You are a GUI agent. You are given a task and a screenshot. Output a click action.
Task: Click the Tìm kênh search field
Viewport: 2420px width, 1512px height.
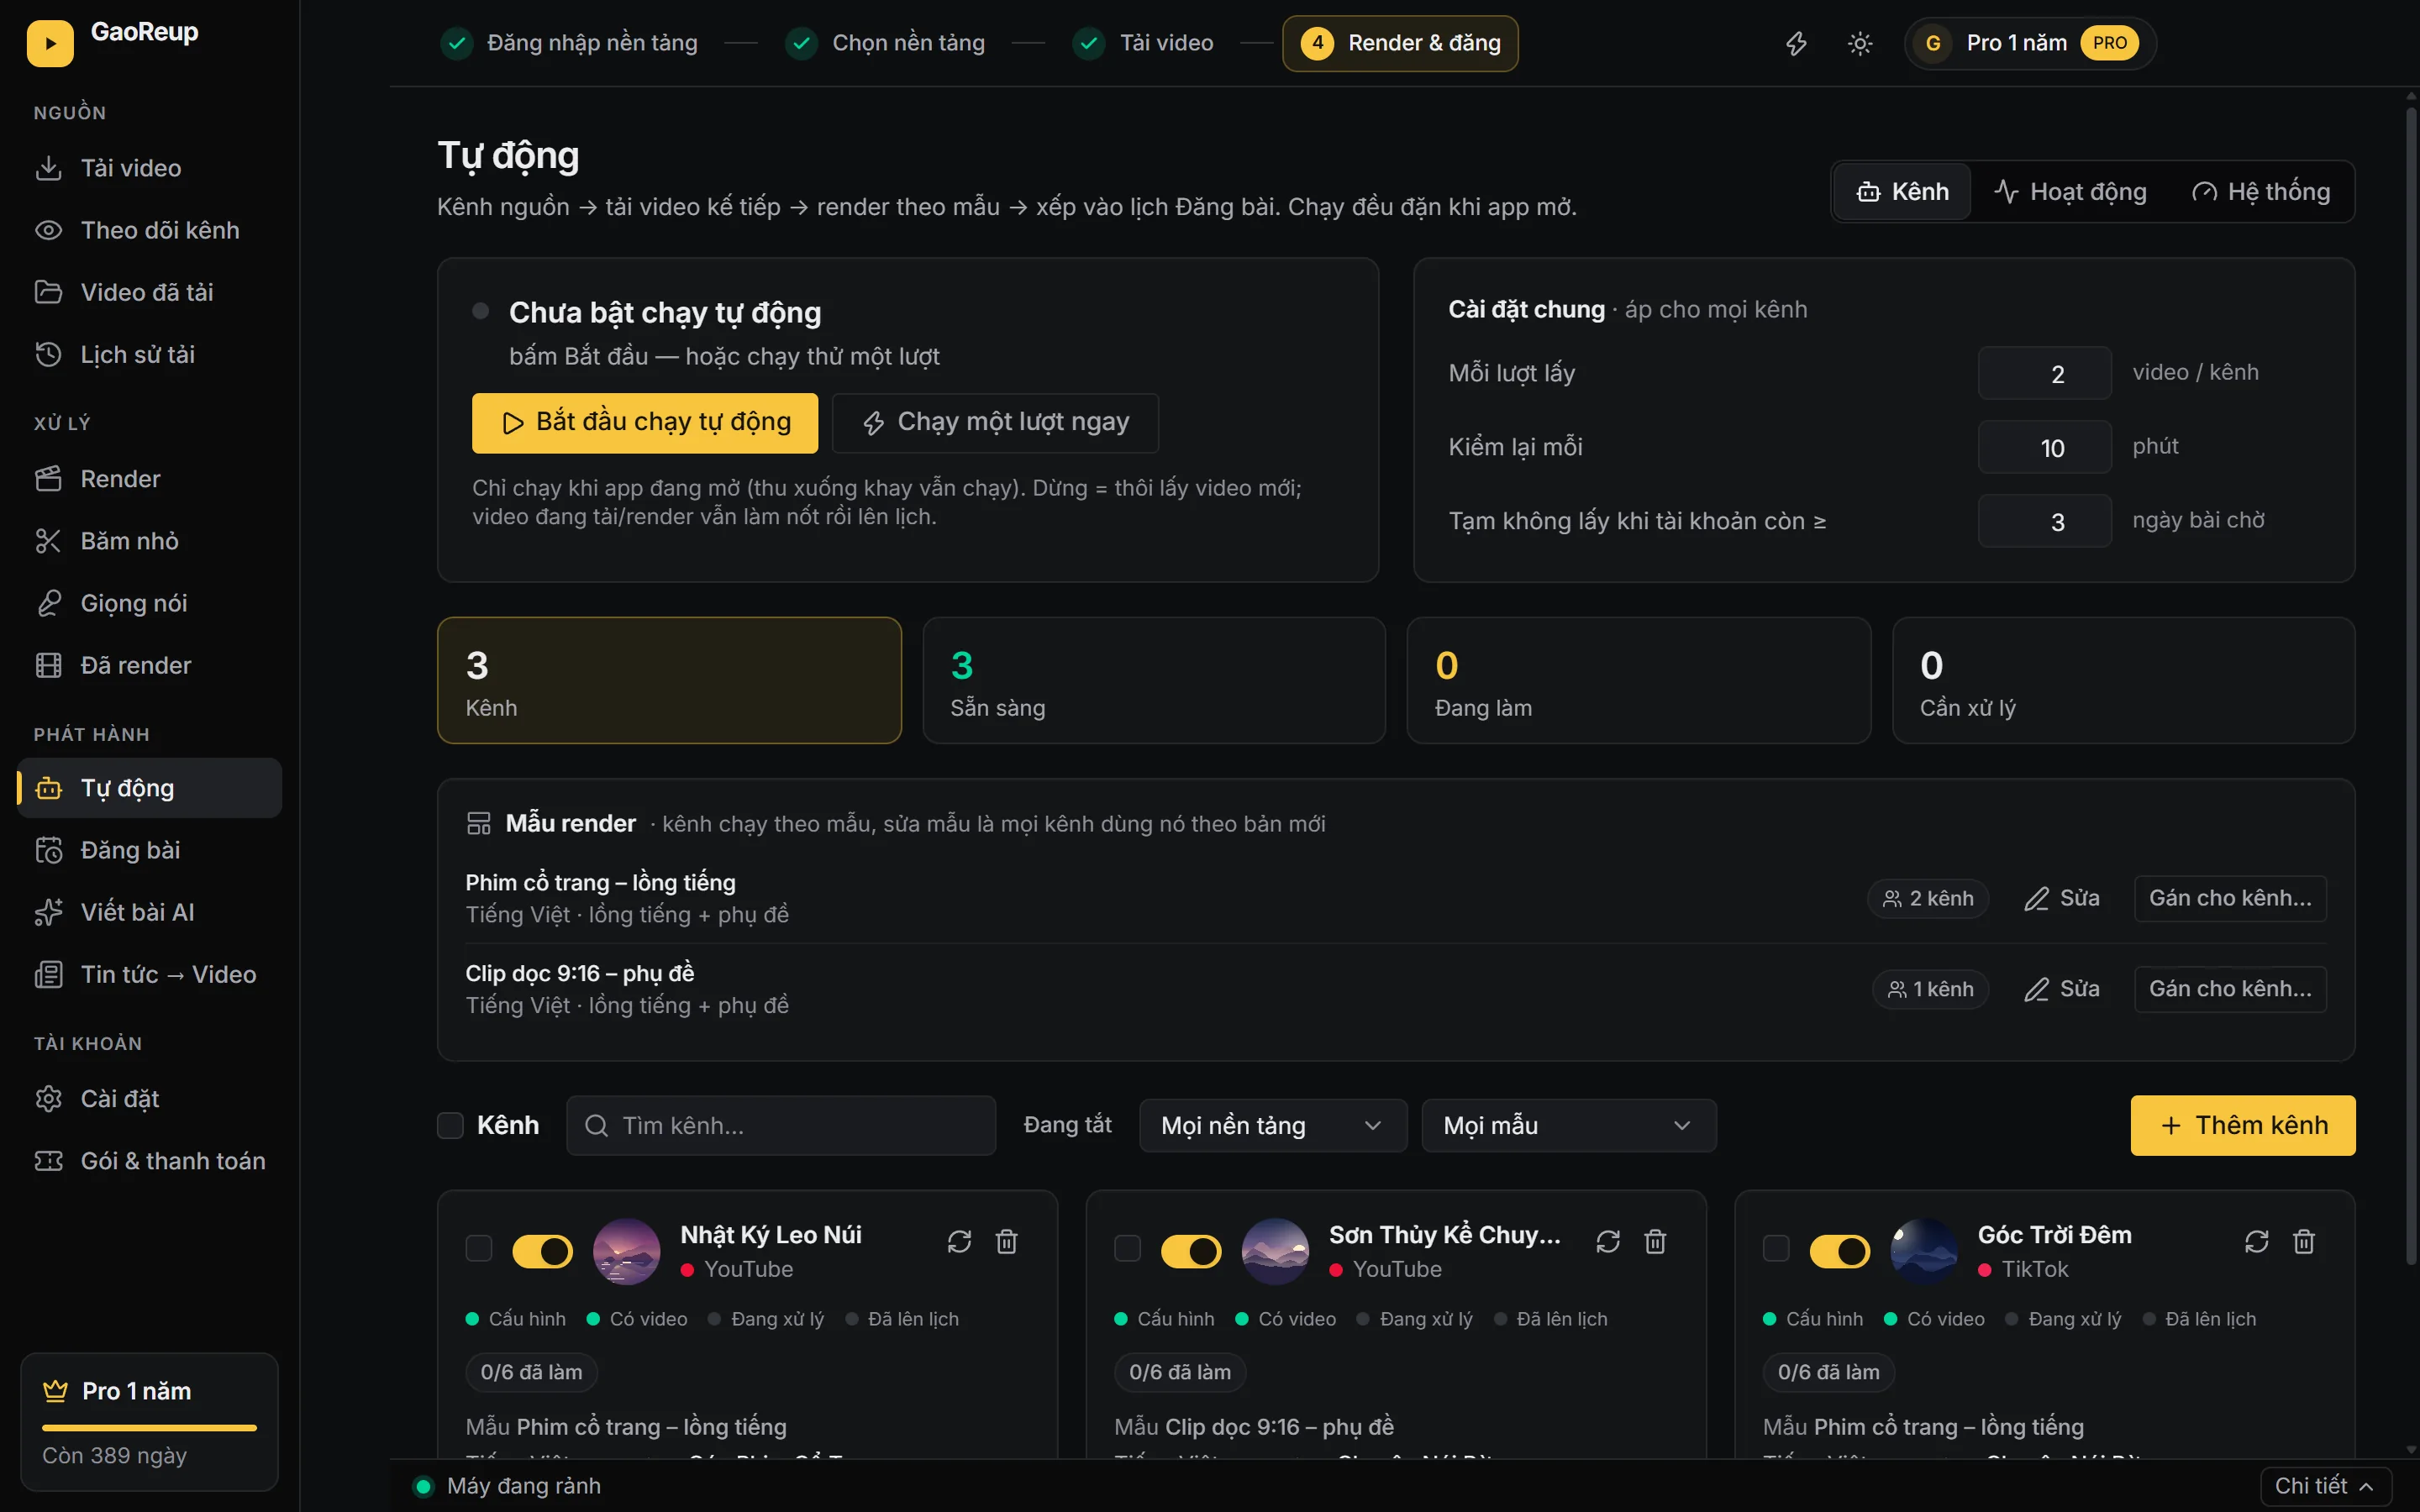781,1126
